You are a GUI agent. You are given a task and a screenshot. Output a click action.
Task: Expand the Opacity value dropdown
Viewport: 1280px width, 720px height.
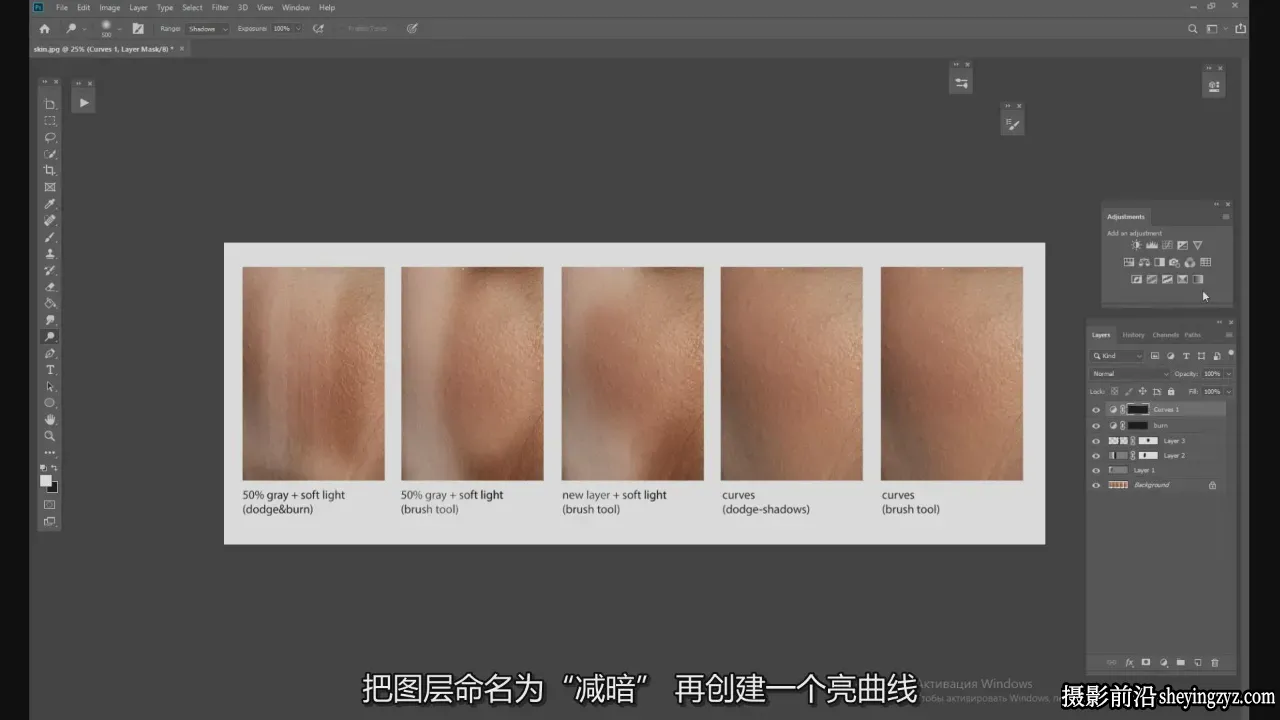[x=1228, y=373]
